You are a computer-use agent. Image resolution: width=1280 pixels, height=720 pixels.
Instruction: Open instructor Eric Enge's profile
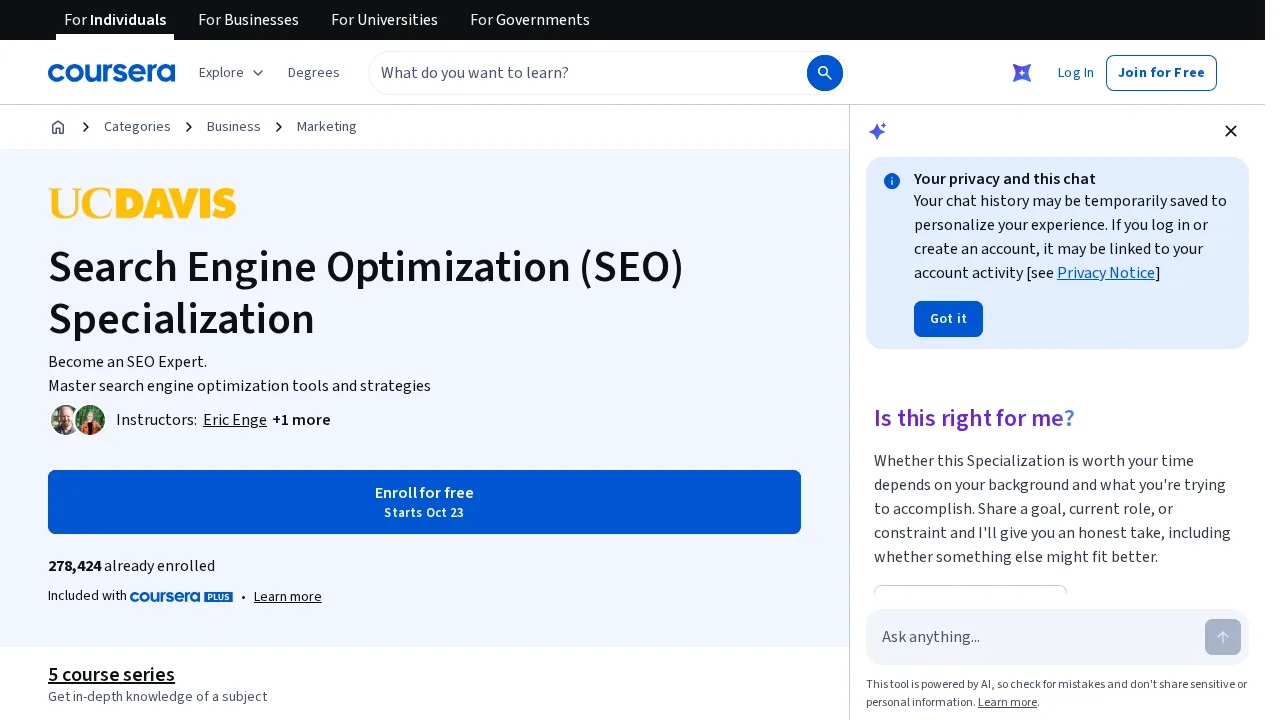click(235, 420)
